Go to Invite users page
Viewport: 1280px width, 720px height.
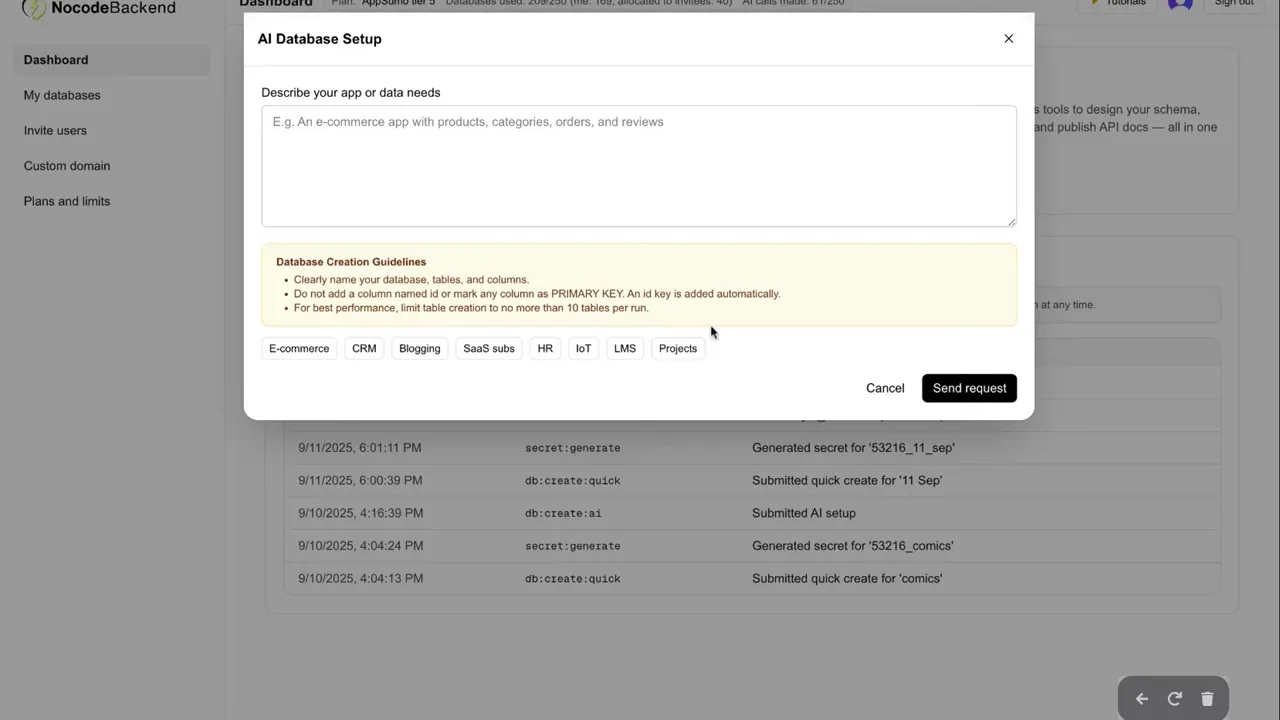tap(55, 131)
